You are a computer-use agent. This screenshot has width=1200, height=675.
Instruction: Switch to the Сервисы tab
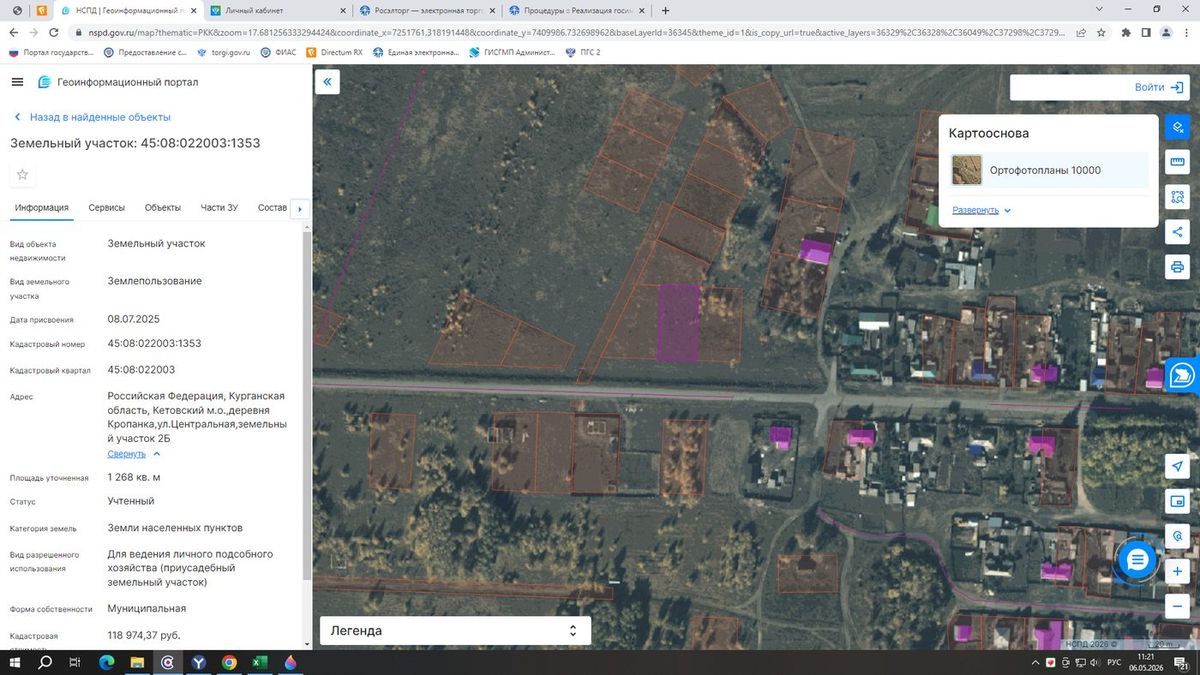(107, 208)
